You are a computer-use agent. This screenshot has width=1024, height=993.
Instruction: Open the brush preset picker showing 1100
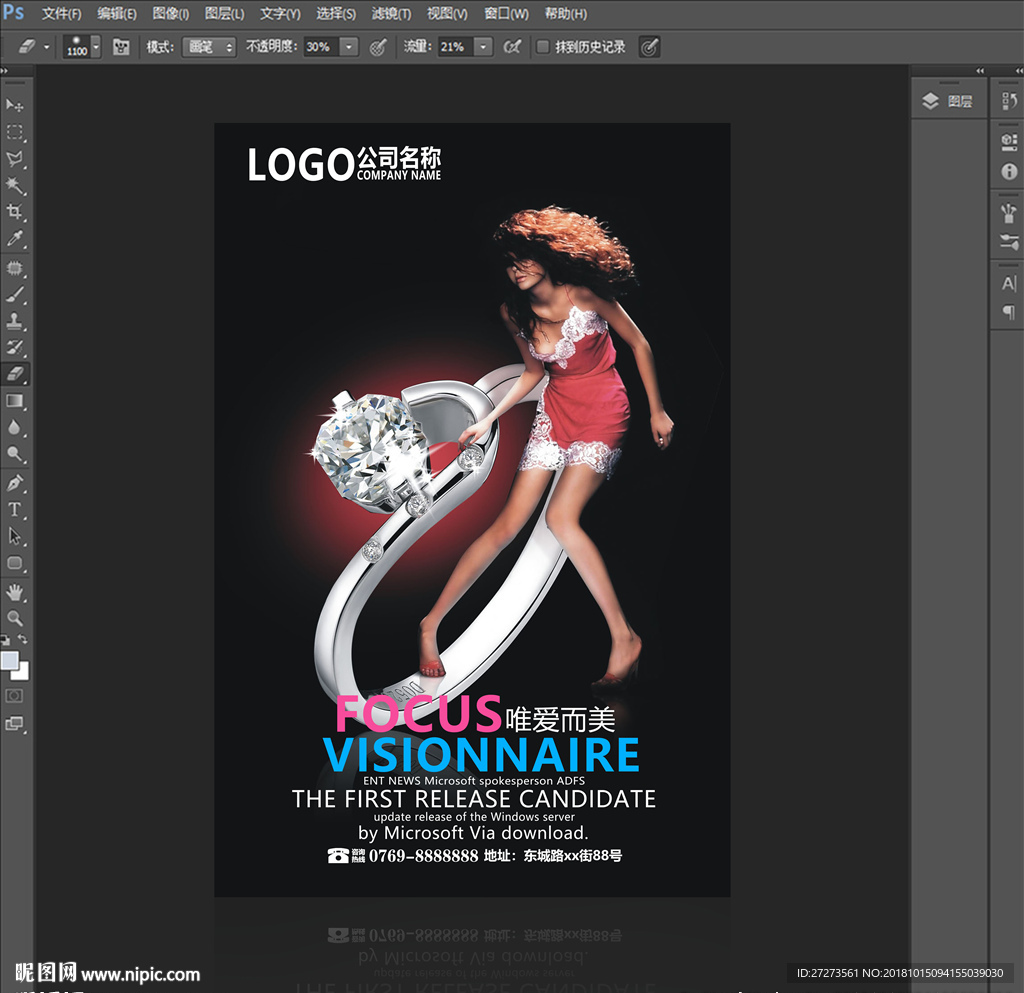click(x=82, y=47)
